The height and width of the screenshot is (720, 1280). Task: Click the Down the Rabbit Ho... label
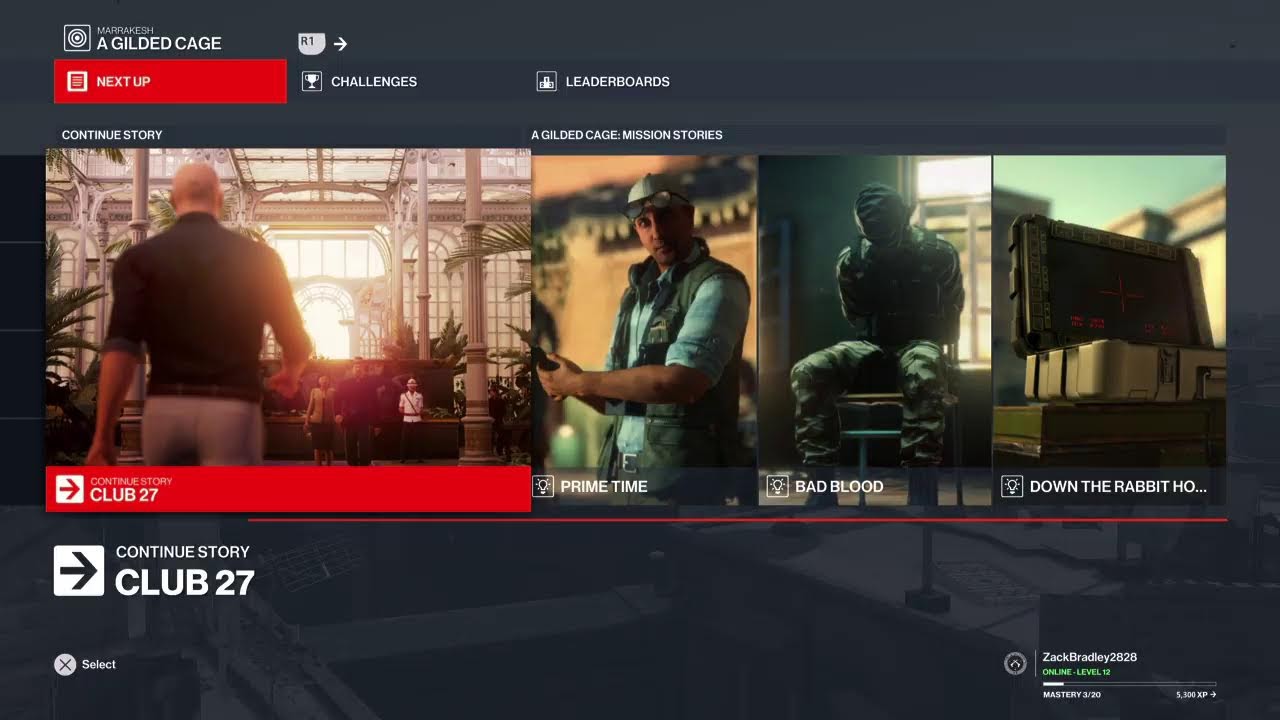[1119, 487]
